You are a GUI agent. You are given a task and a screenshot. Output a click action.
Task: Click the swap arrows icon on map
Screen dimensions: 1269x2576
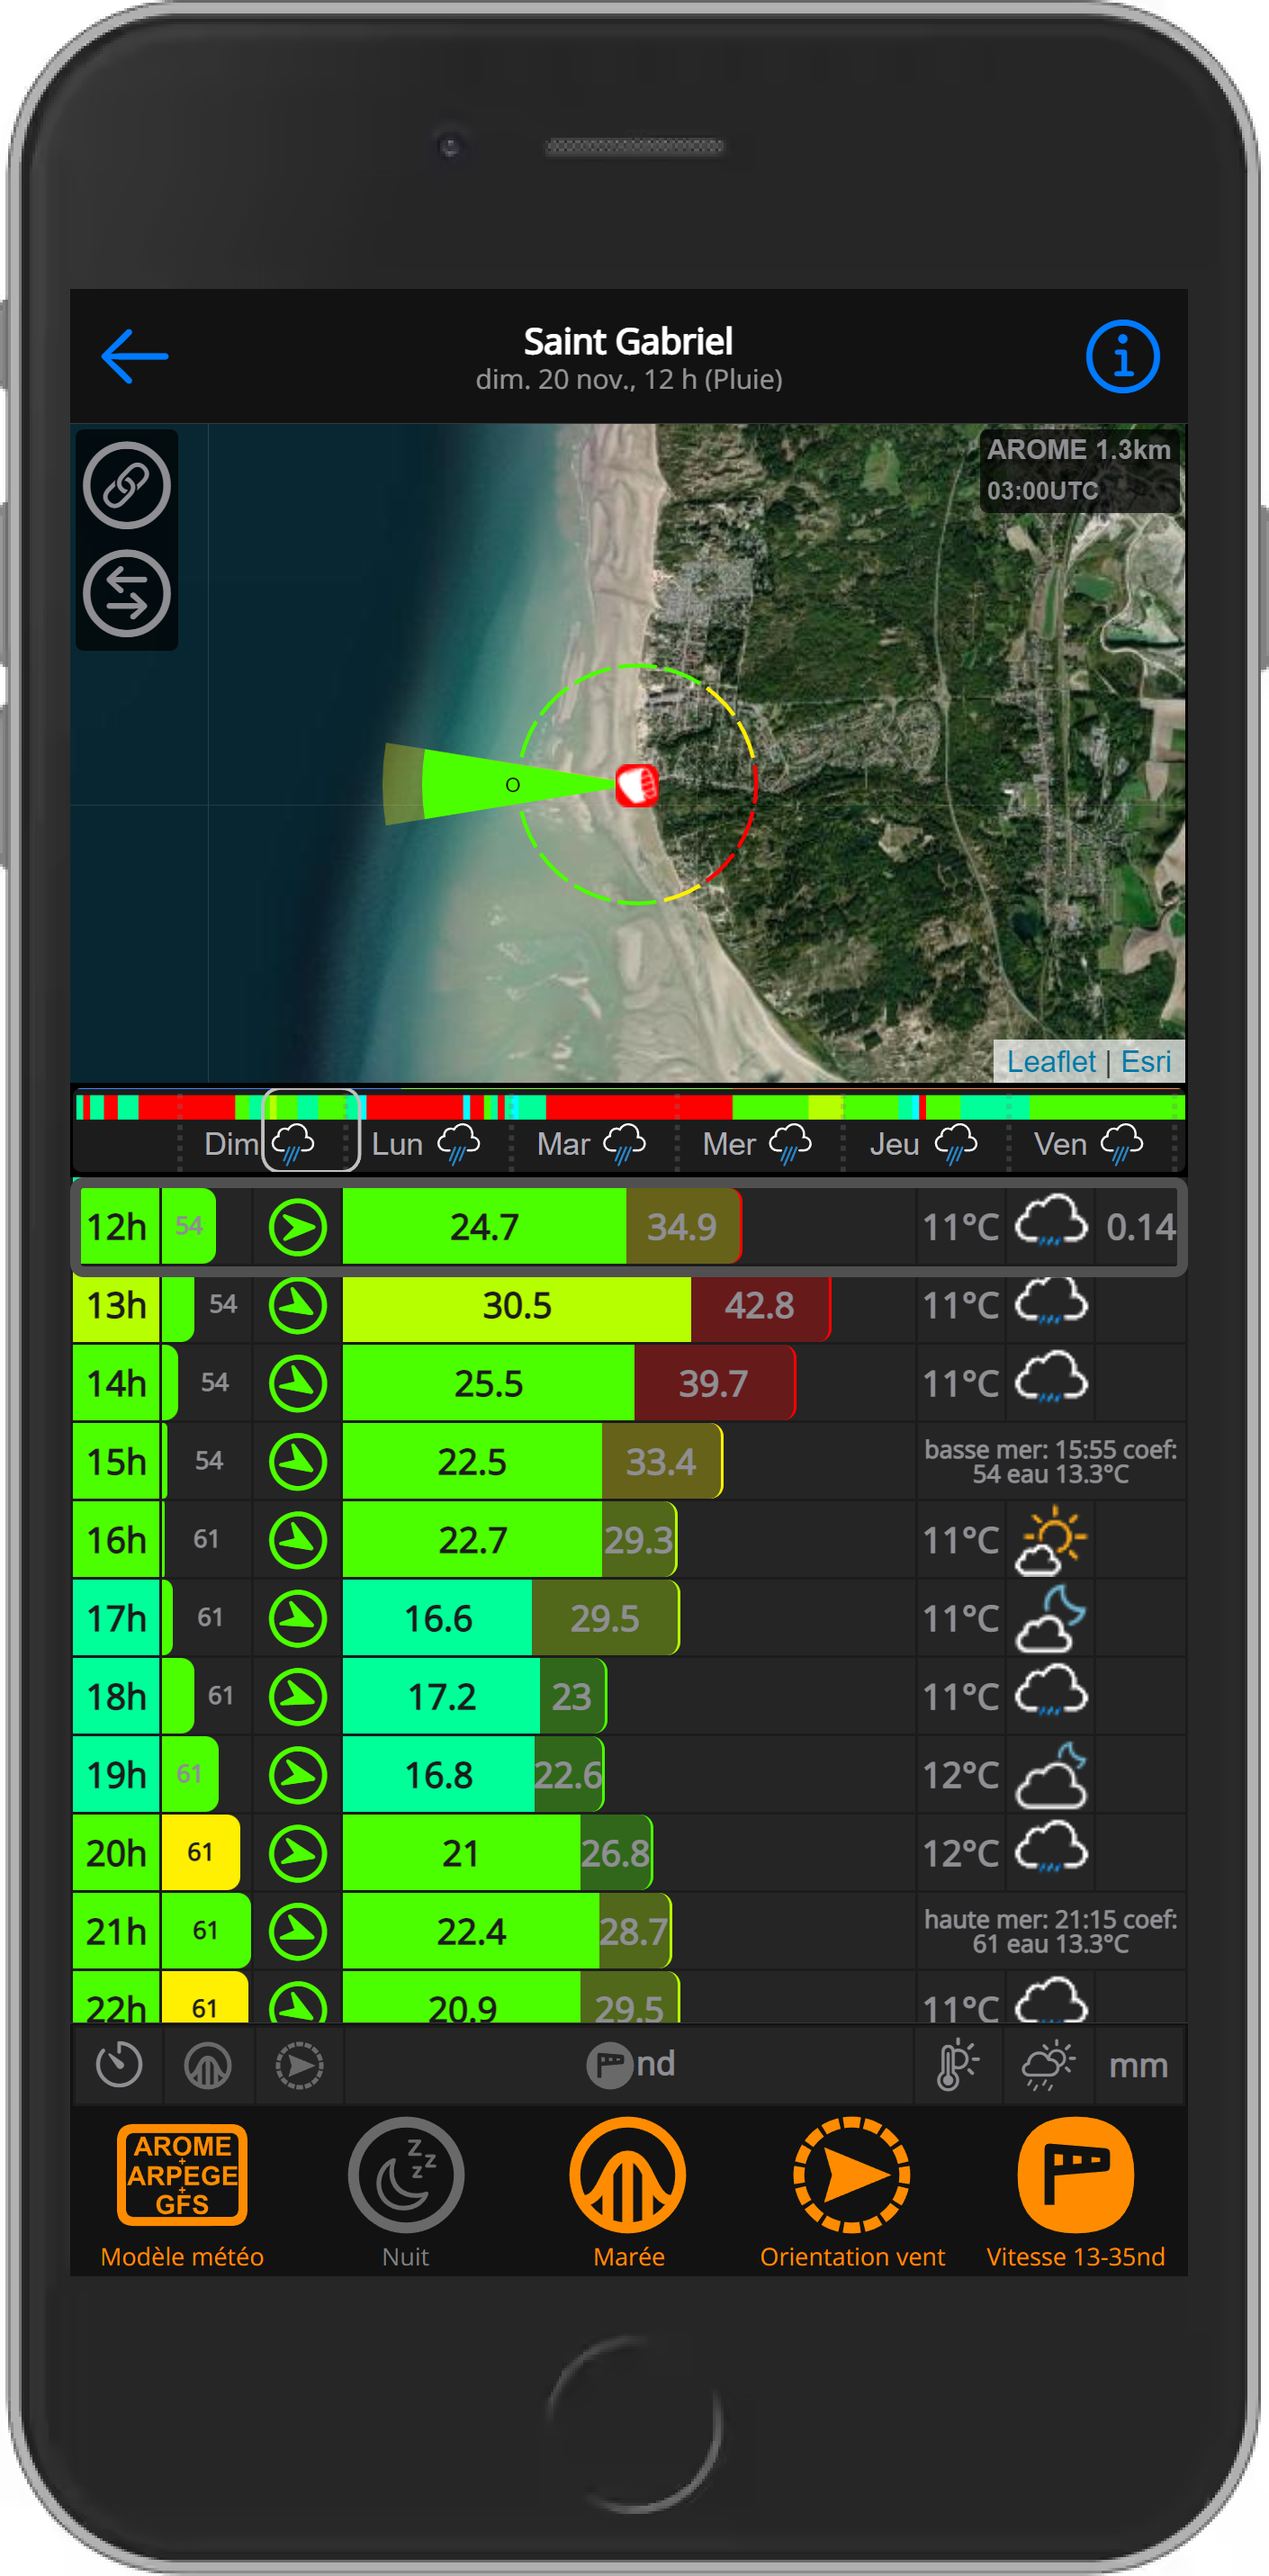click(127, 594)
